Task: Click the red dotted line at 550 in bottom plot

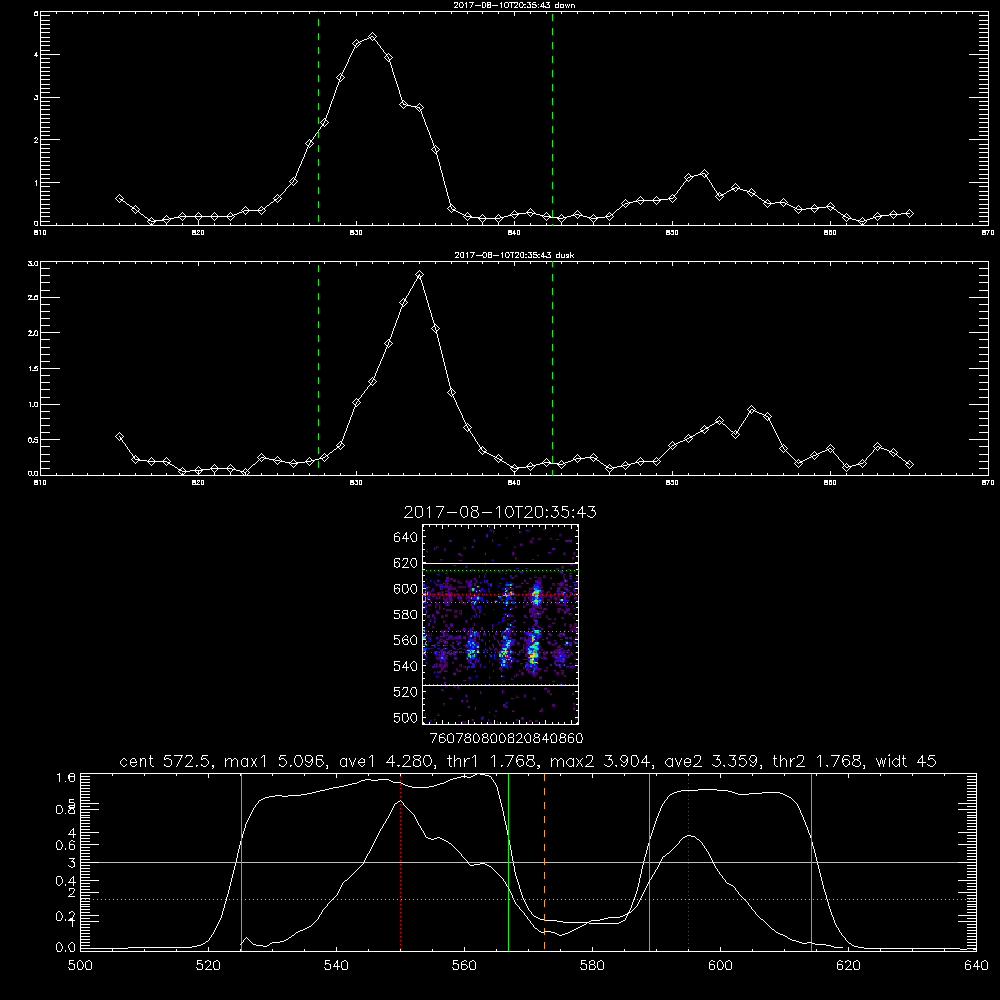Action: coord(401,862)
